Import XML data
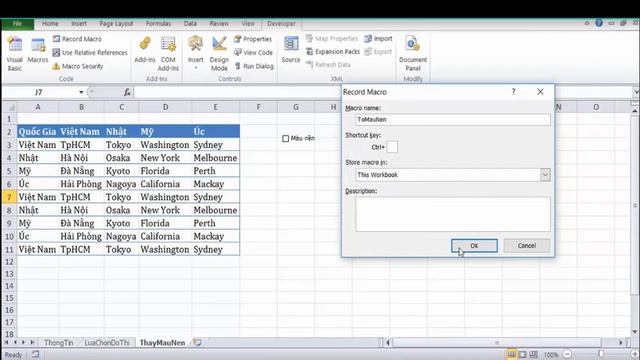Viewport: 640px width, 360px height. [x=378, y=38]
